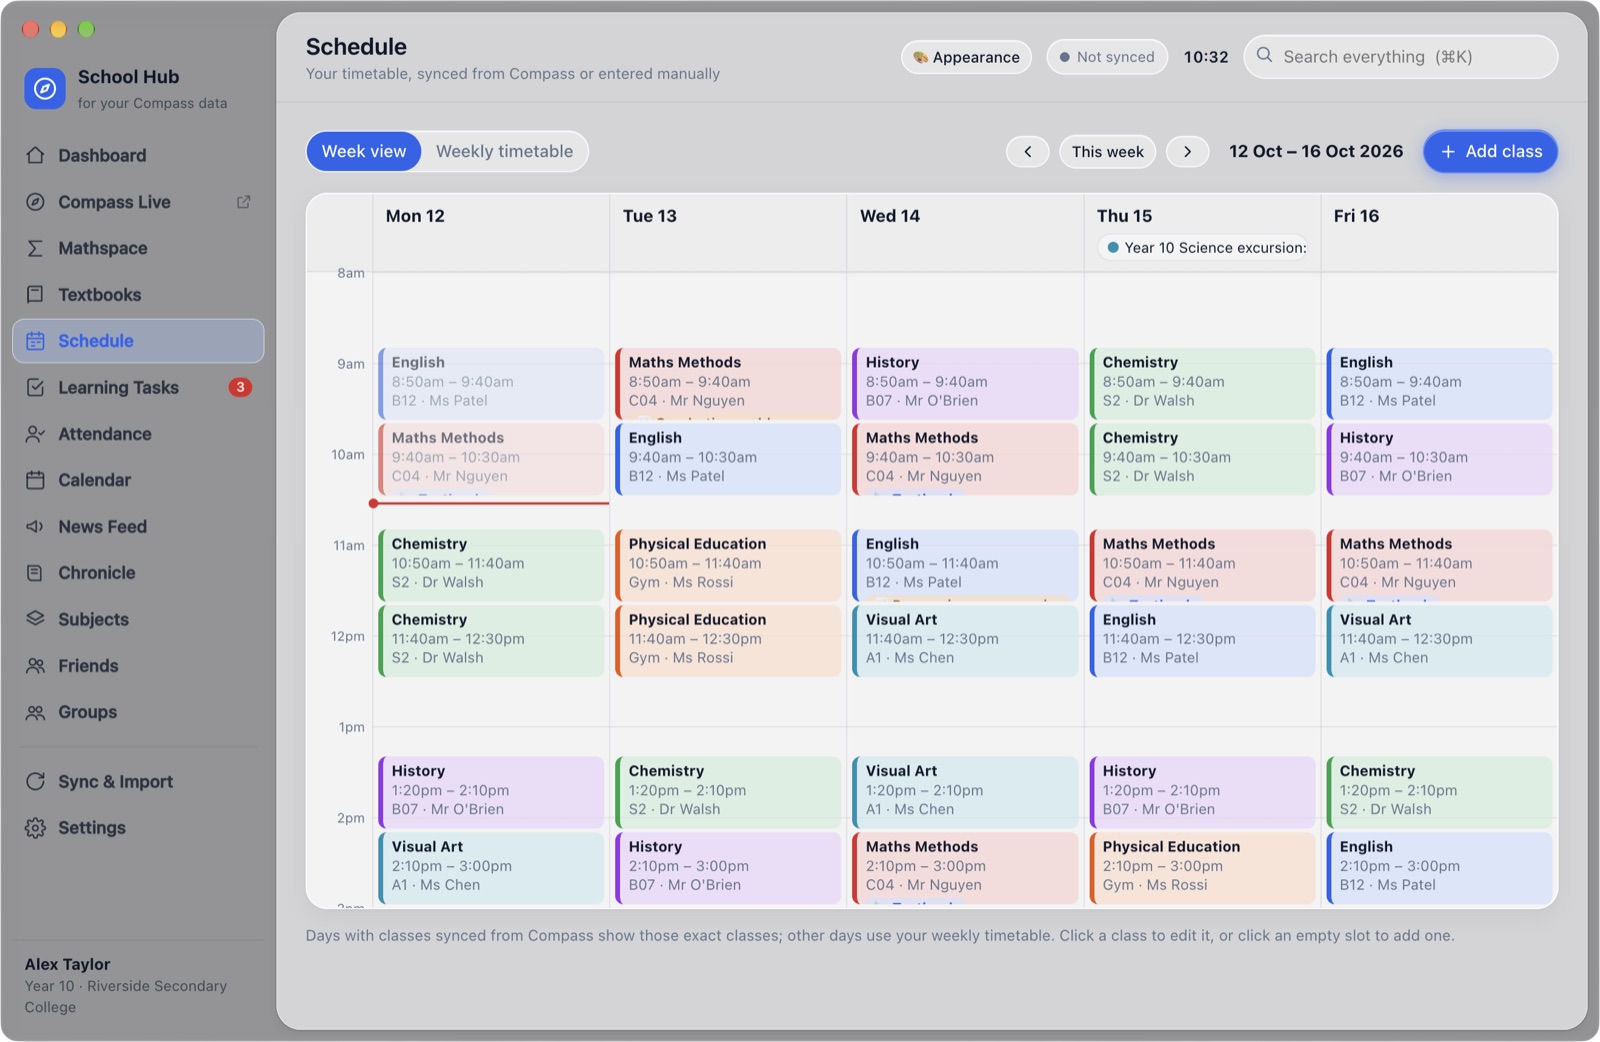
Task: Select the Tue 13 day header
Action: [650, 216]
